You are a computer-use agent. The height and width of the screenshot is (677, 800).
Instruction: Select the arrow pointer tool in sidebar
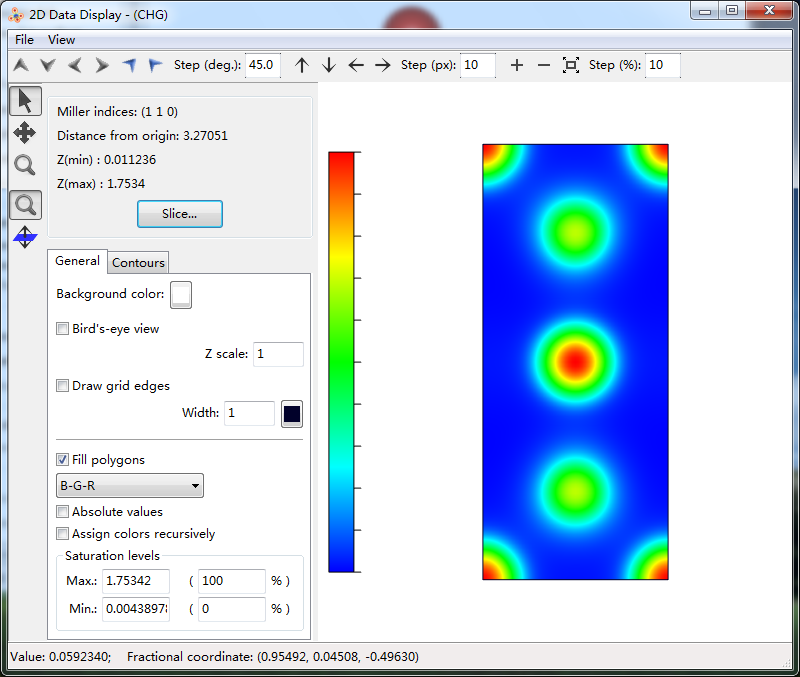[25, 101]
